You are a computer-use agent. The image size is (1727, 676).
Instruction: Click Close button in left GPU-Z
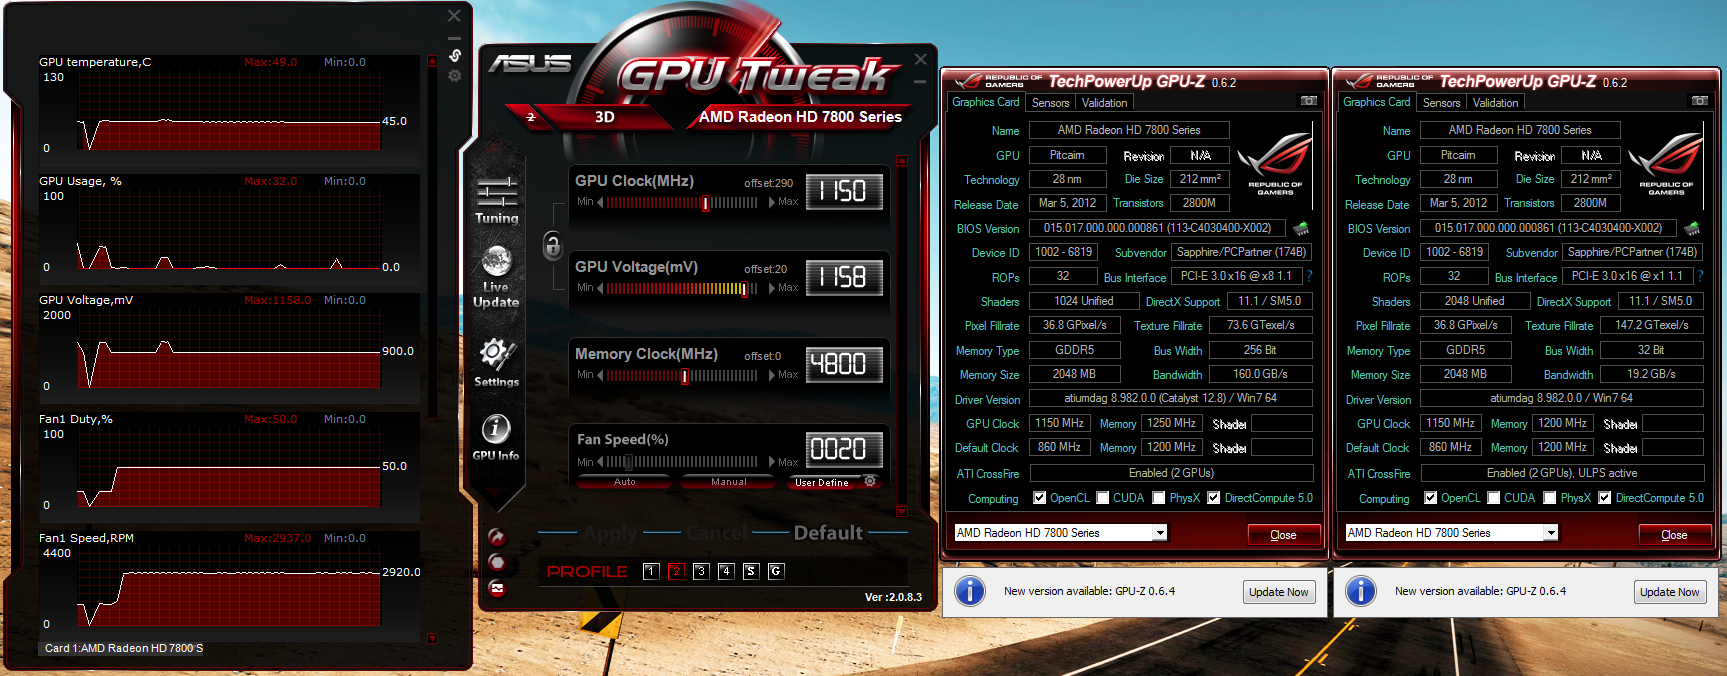point(1283,535)
